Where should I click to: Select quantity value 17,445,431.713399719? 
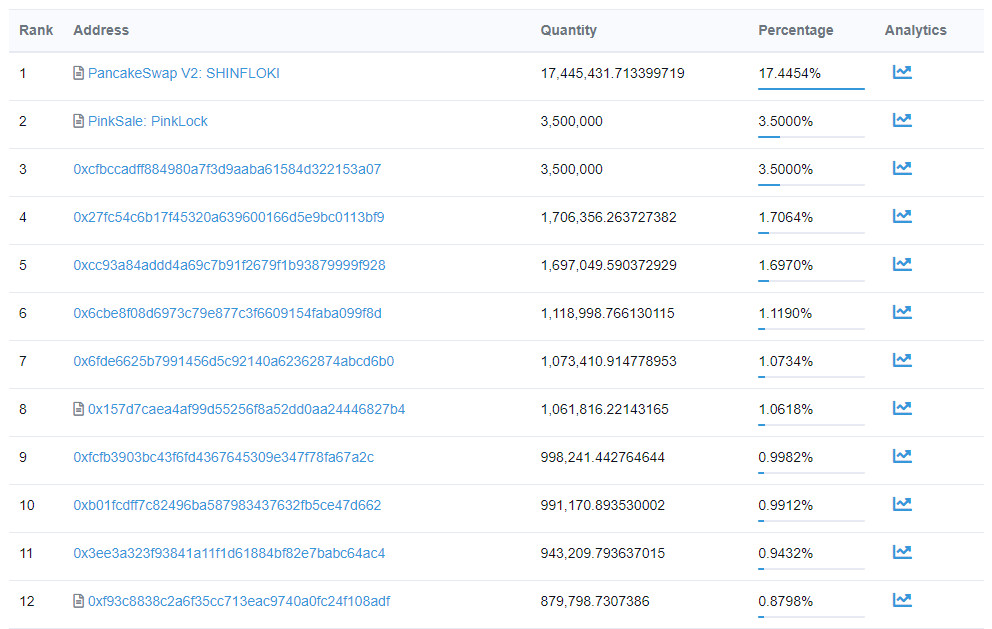point(612,73)
